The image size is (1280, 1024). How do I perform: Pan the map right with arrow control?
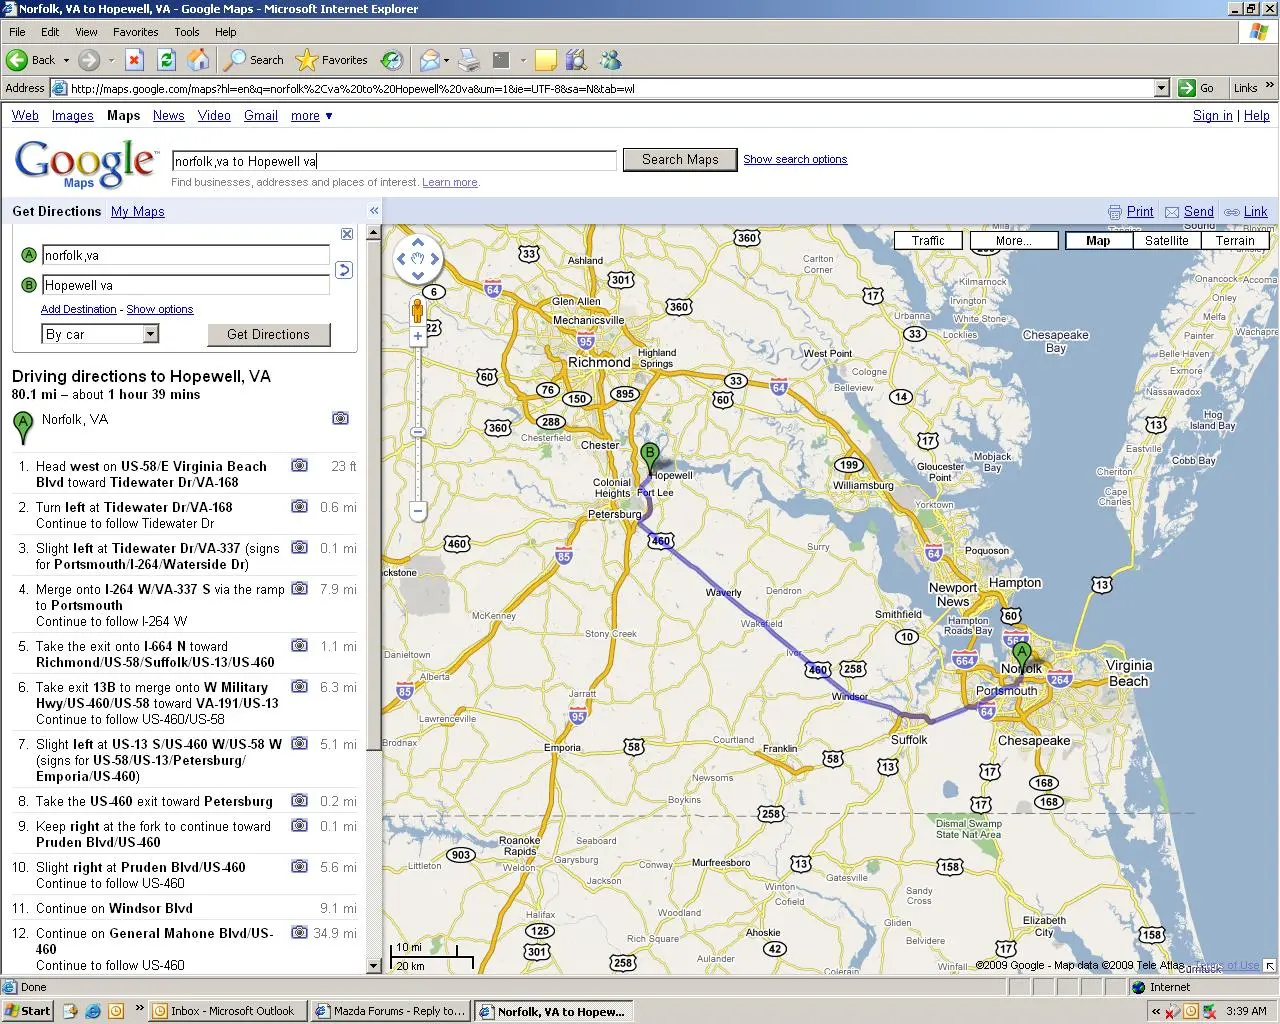coord(435,259)
